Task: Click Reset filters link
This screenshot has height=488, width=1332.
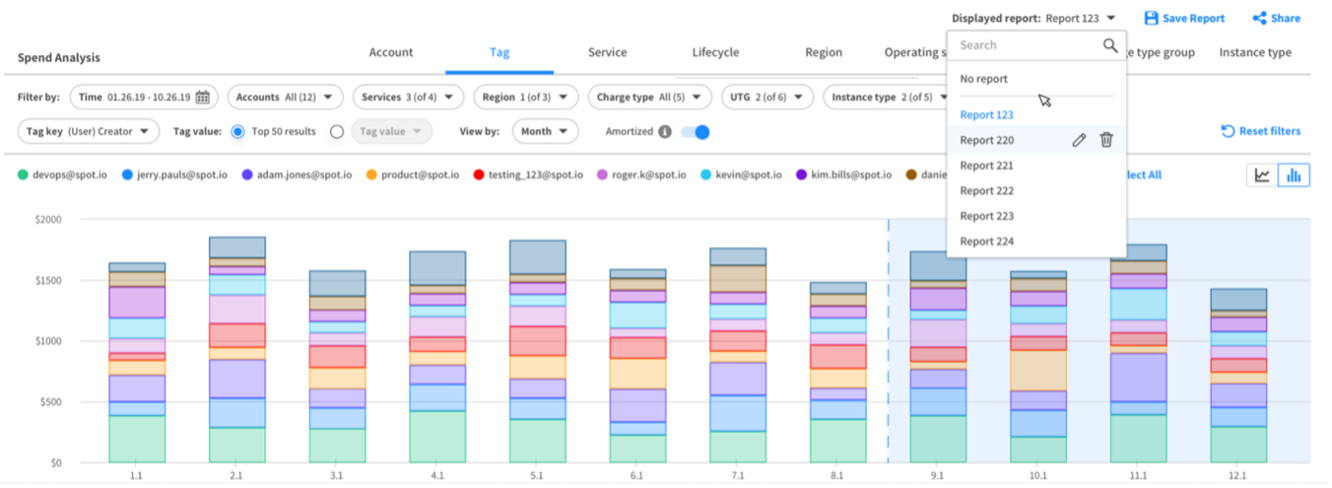Action: (x=1260, y=131)
